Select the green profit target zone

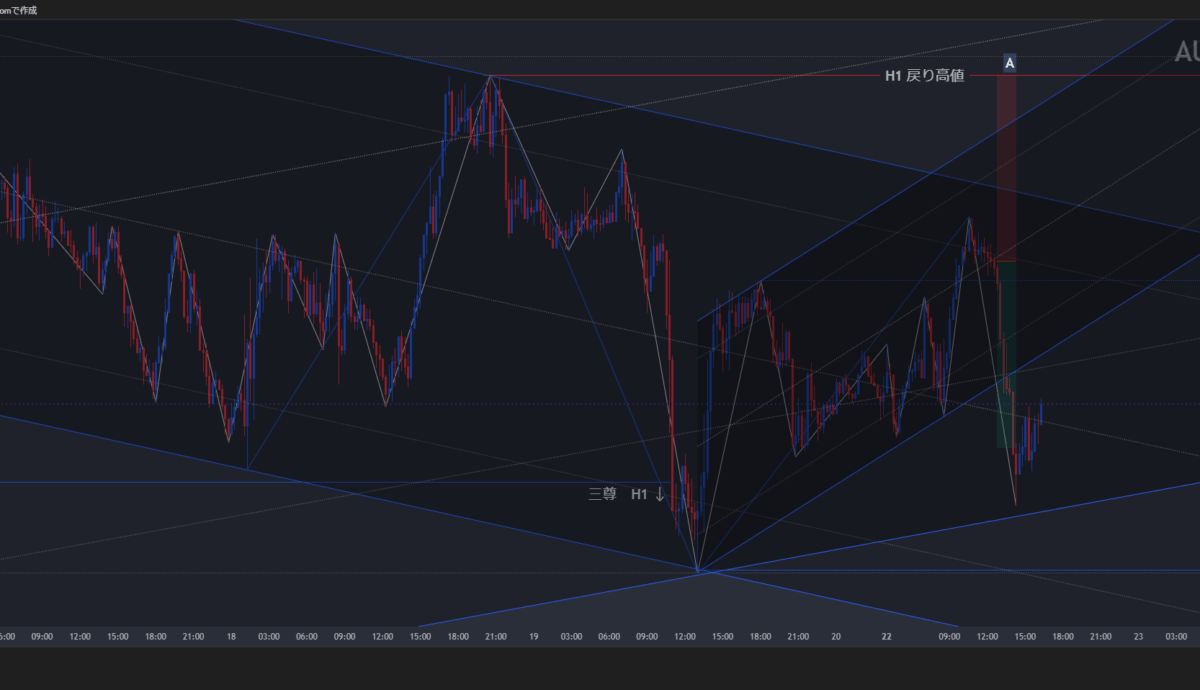pyautogui.click(x=1006, y=350)
